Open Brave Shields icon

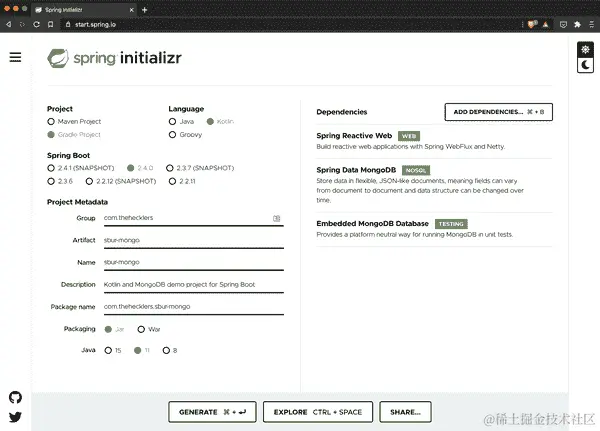pos(532,24)
